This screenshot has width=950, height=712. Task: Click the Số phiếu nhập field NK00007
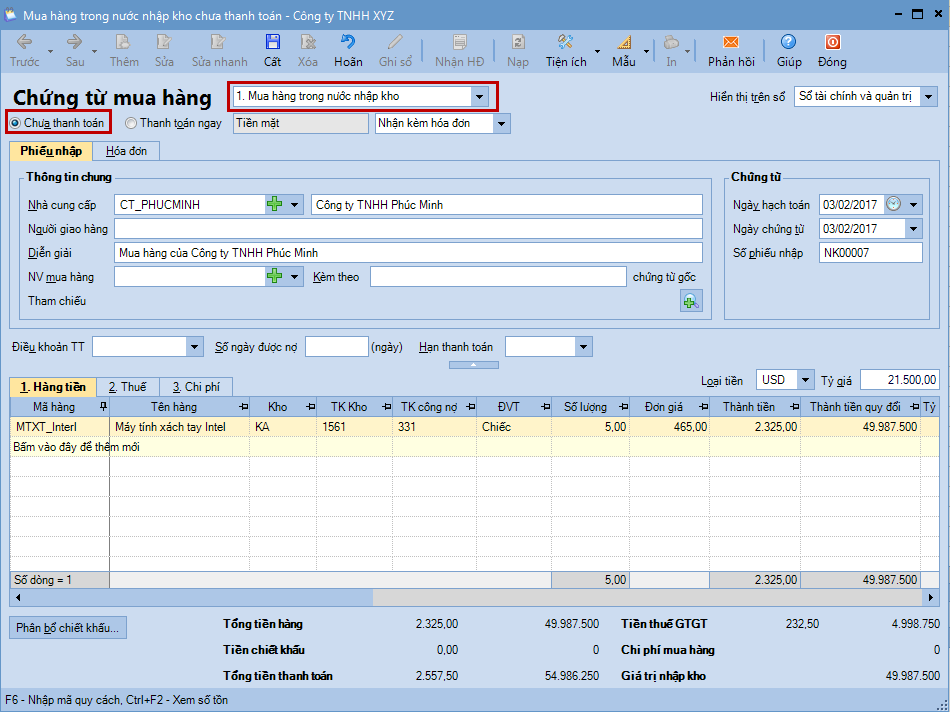coord(870,253)
